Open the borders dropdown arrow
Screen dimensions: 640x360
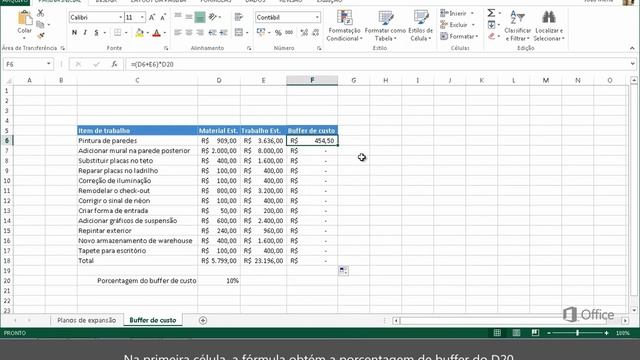(126, 33)
